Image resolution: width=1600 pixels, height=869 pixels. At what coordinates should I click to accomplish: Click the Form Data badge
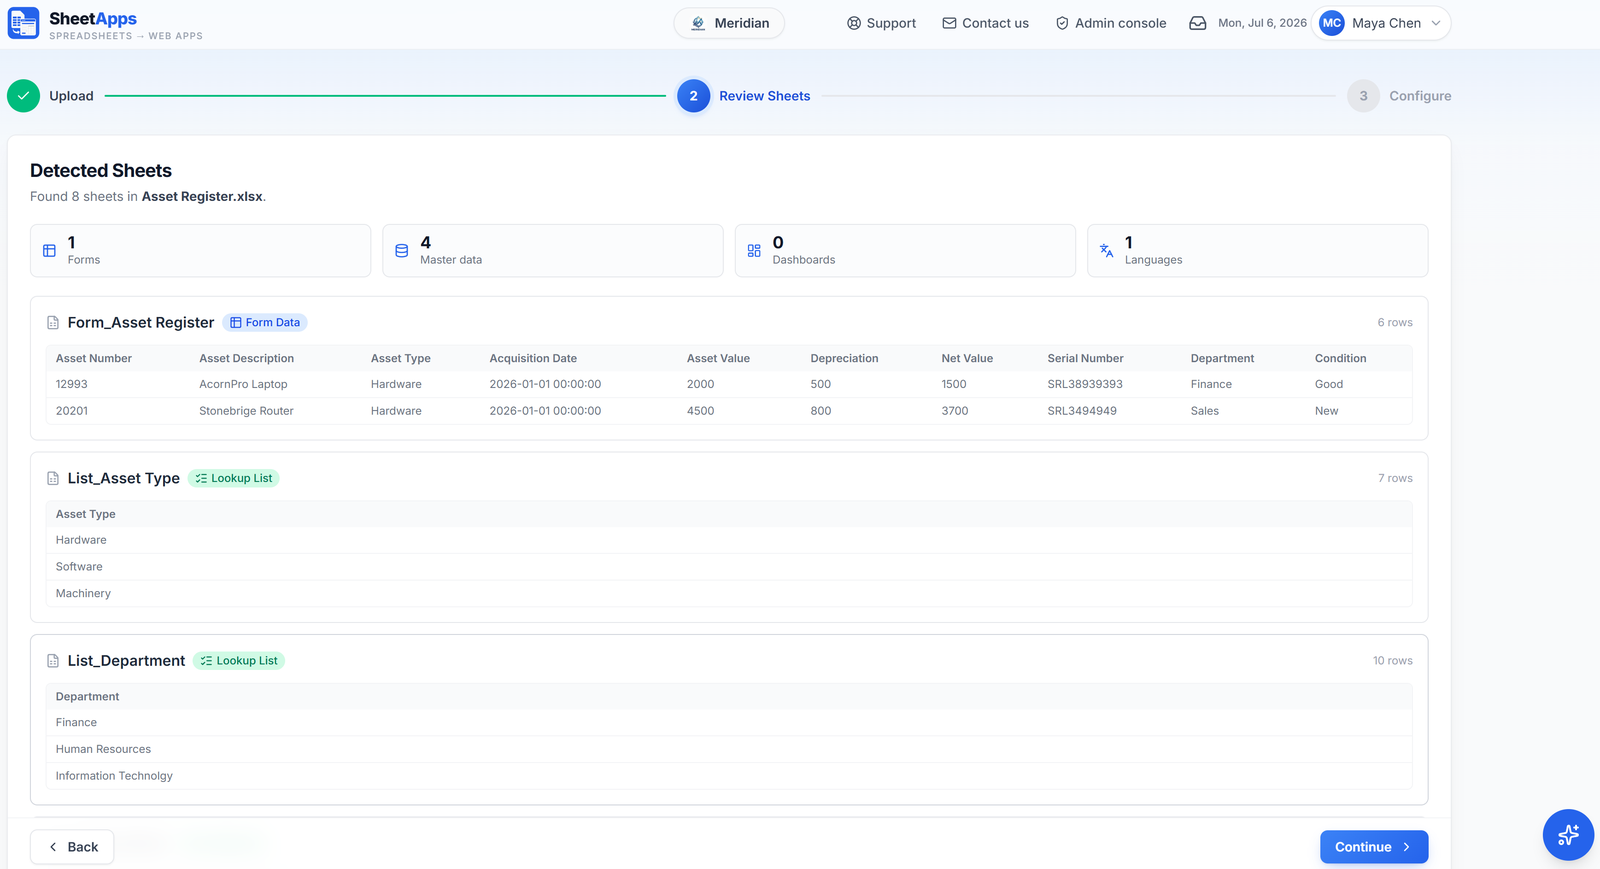coord(265,322)
